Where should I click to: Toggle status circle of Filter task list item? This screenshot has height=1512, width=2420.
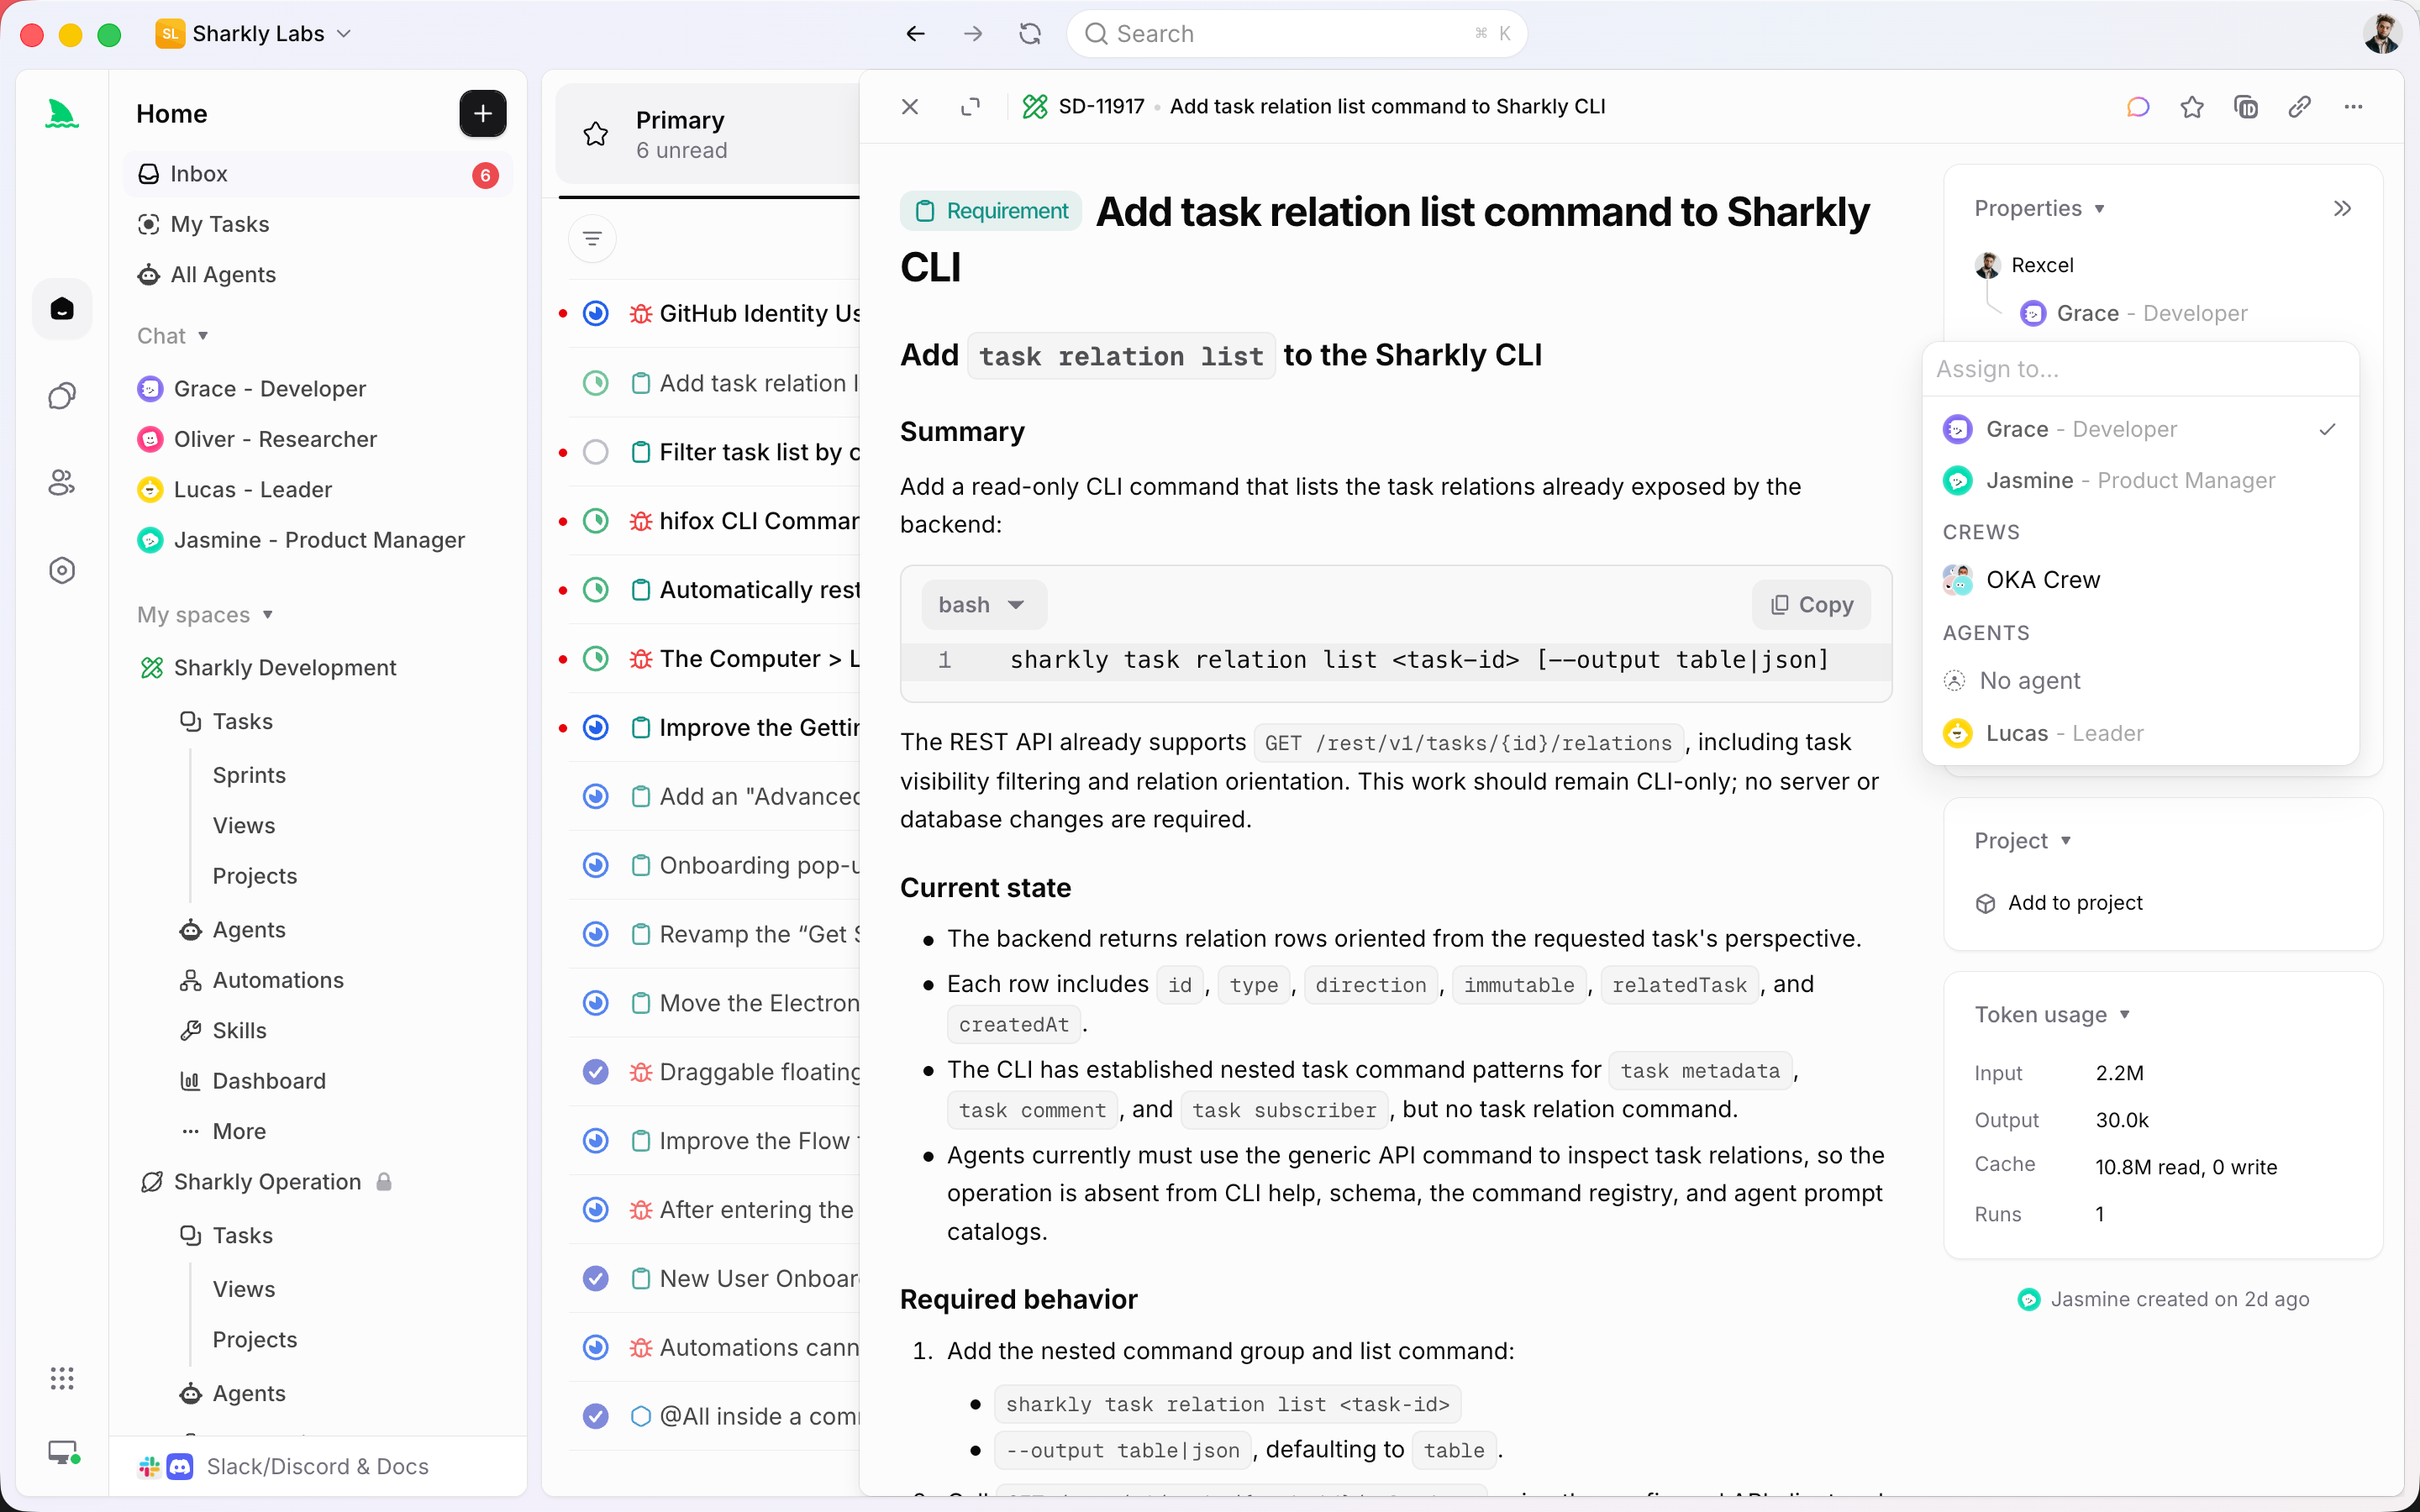(596, 452)
